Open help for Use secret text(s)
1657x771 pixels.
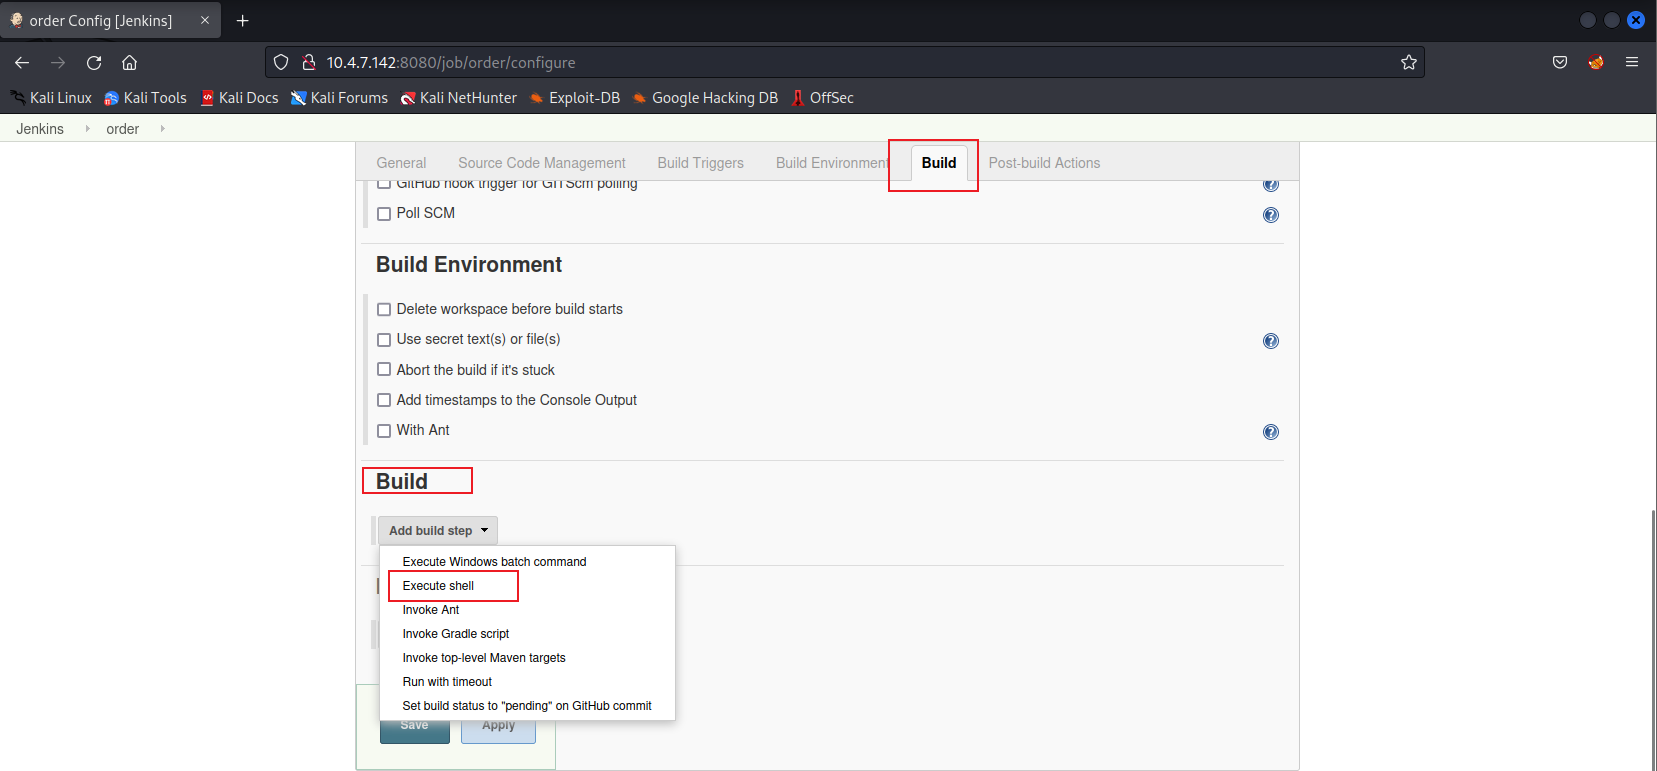[1271, 341]
